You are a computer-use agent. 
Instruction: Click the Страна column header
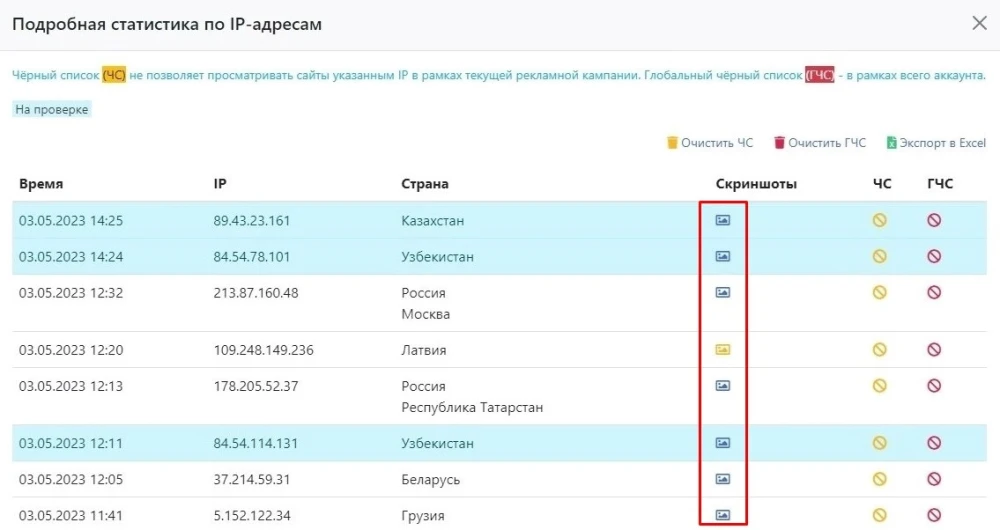pos(425,184)
